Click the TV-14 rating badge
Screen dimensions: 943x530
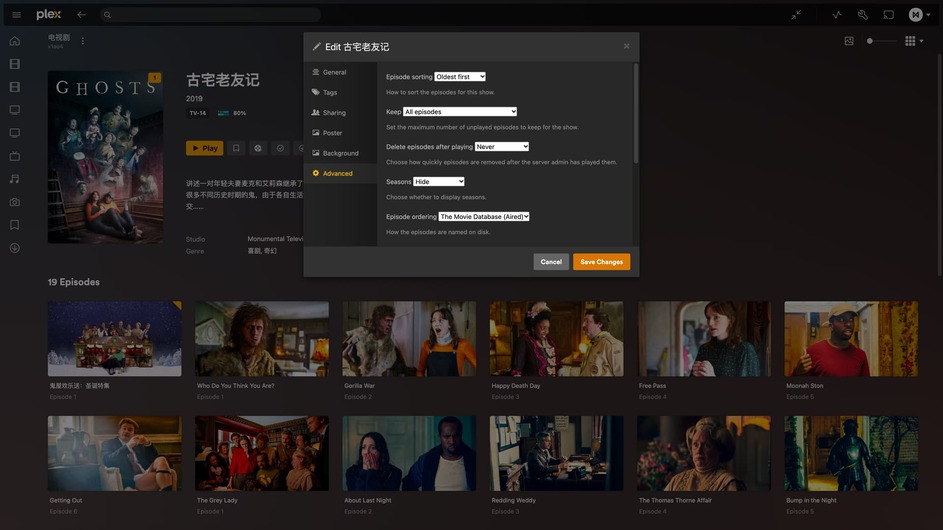[198, 113]
